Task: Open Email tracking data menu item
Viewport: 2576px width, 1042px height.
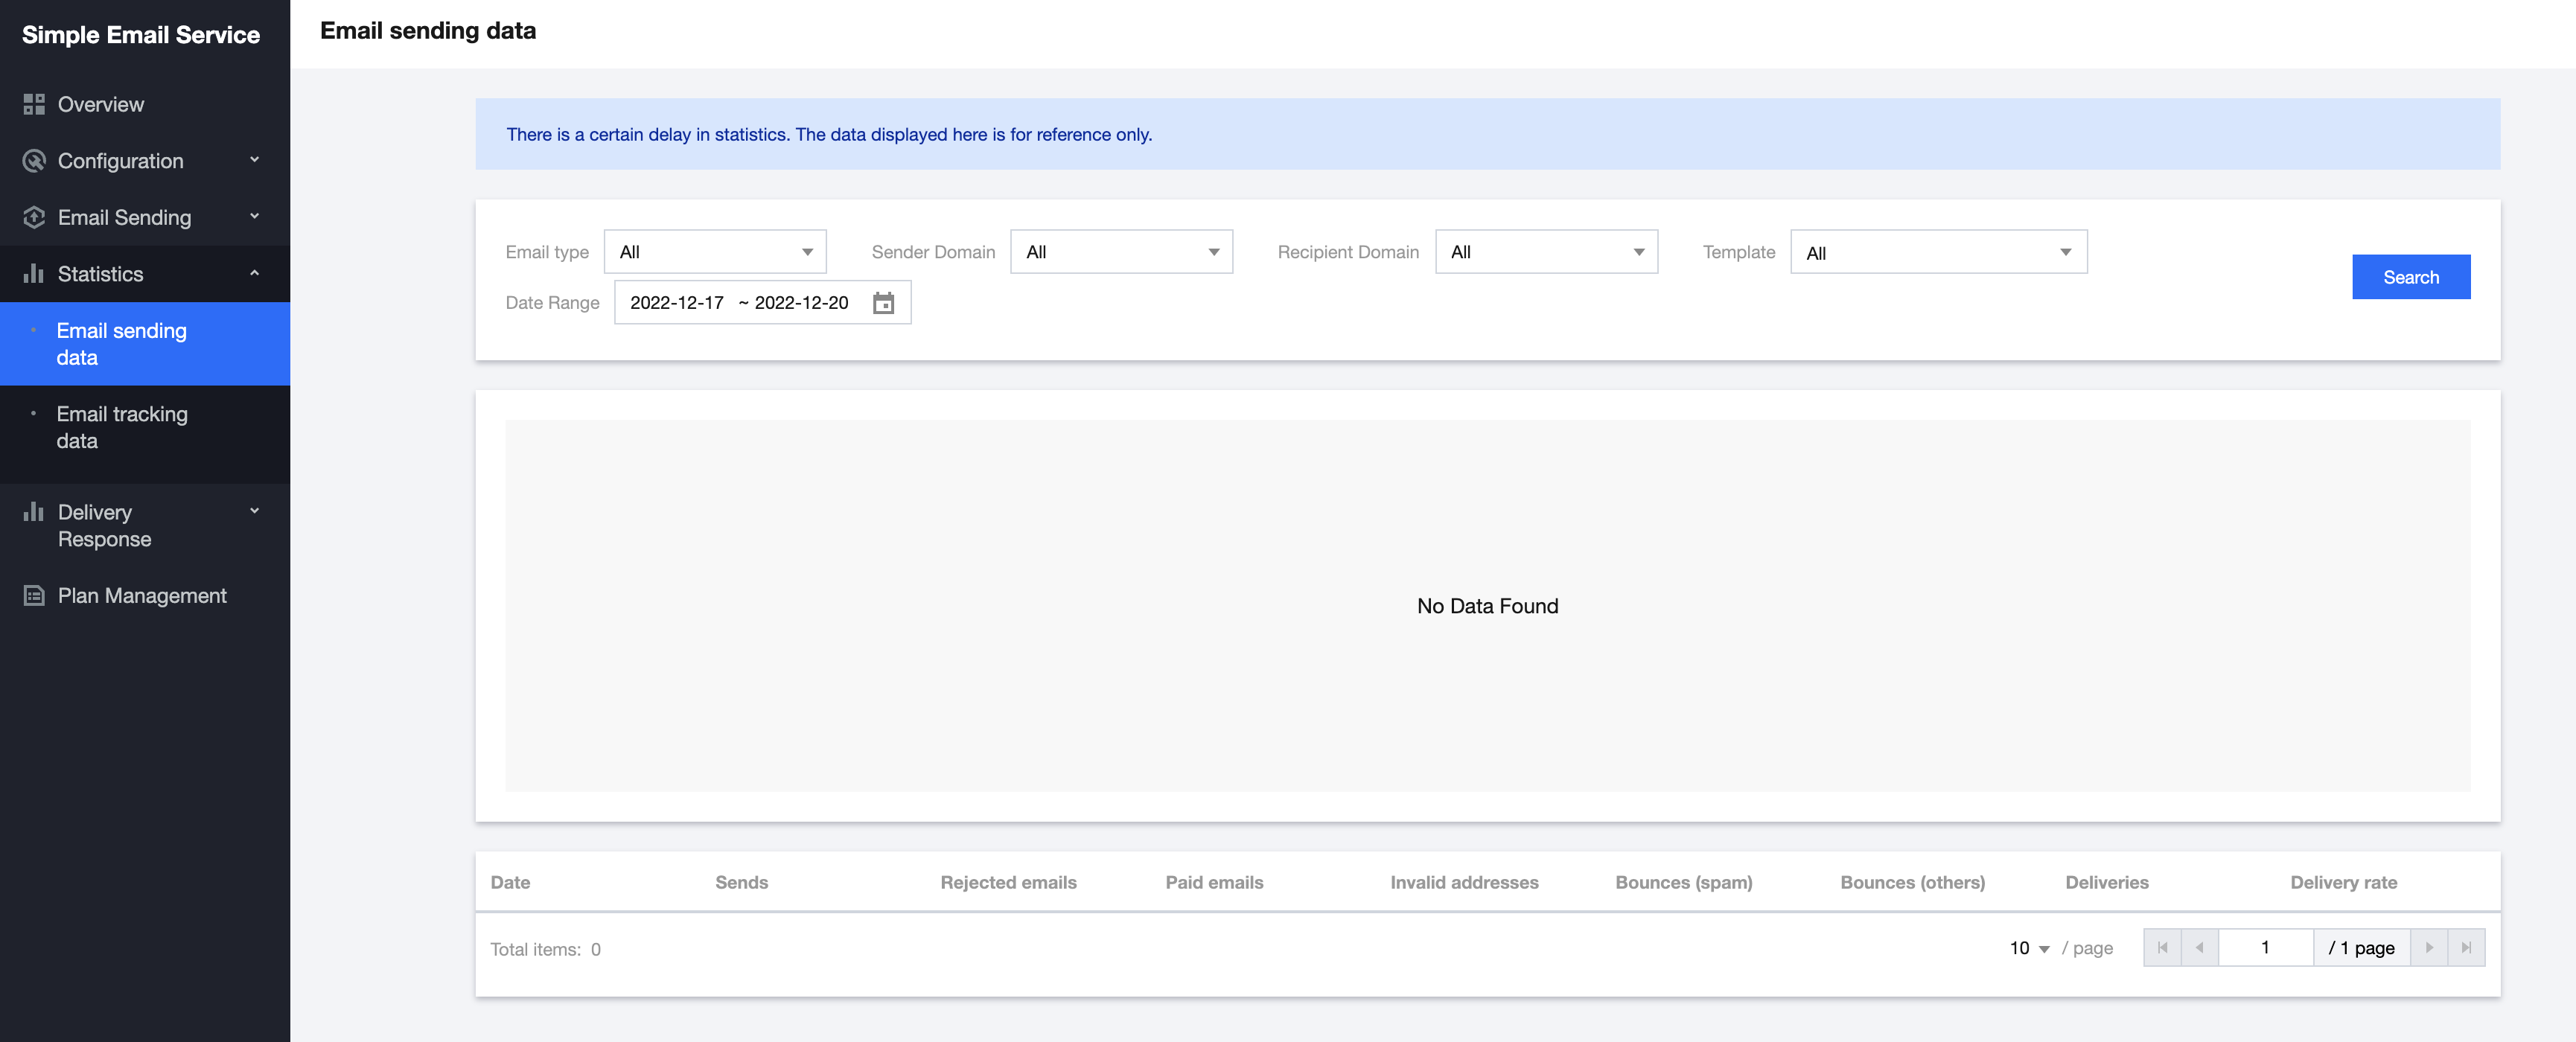Action: point(122,427)
